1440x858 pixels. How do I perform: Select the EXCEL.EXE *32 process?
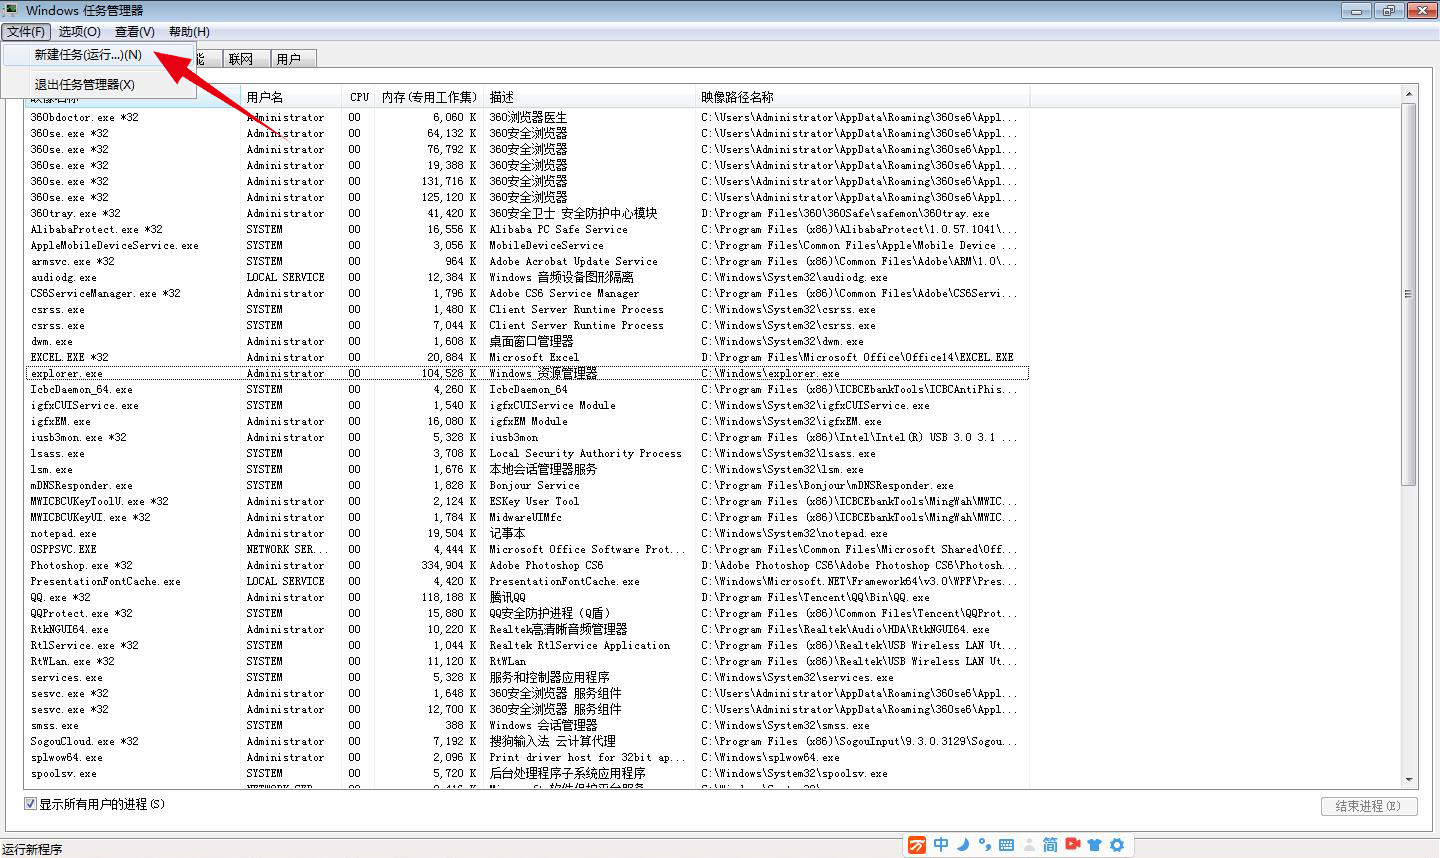click(527, 357)
